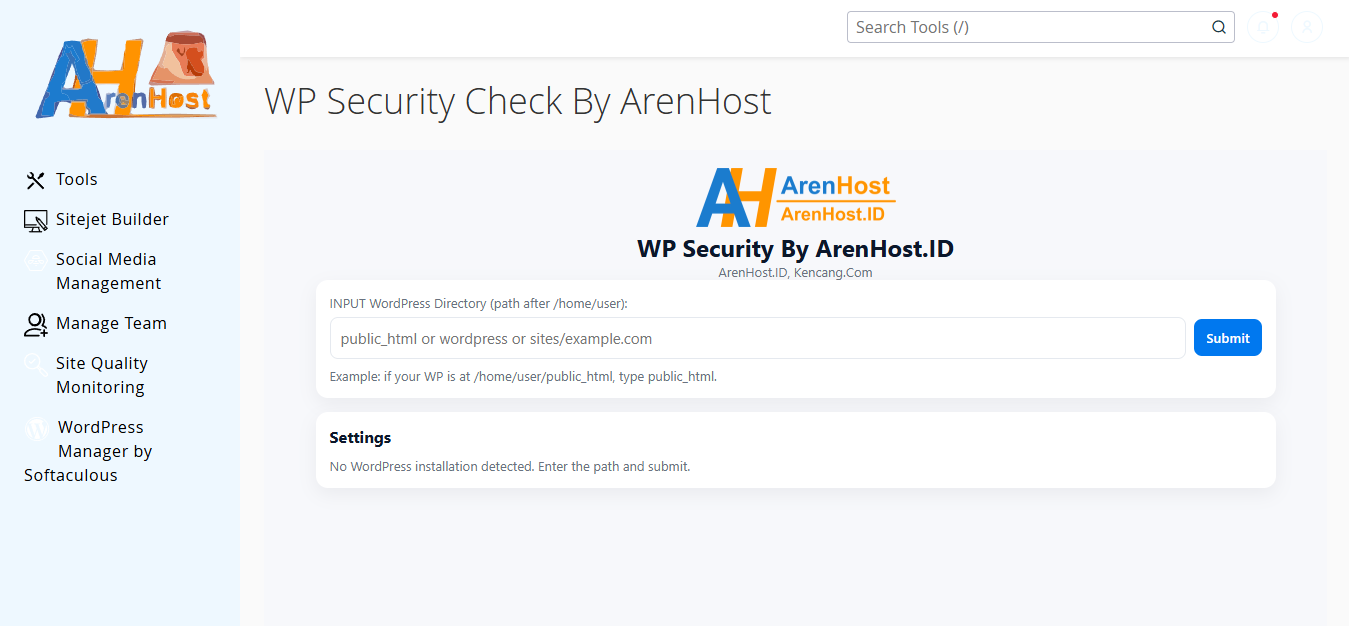Click the Site Quality Monitoring magnifier icon
This screenshot has width=1349, height=626.
(36, 364)
